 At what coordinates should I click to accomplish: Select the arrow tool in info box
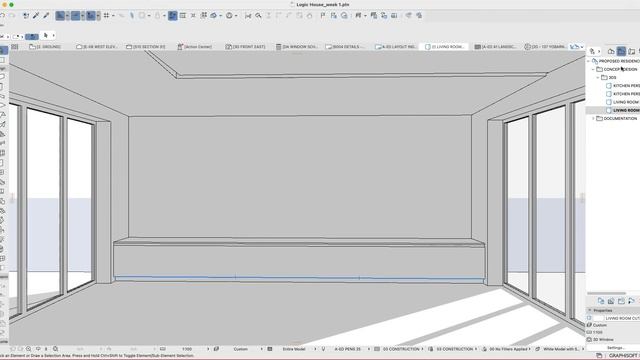(x=46, y=36)
